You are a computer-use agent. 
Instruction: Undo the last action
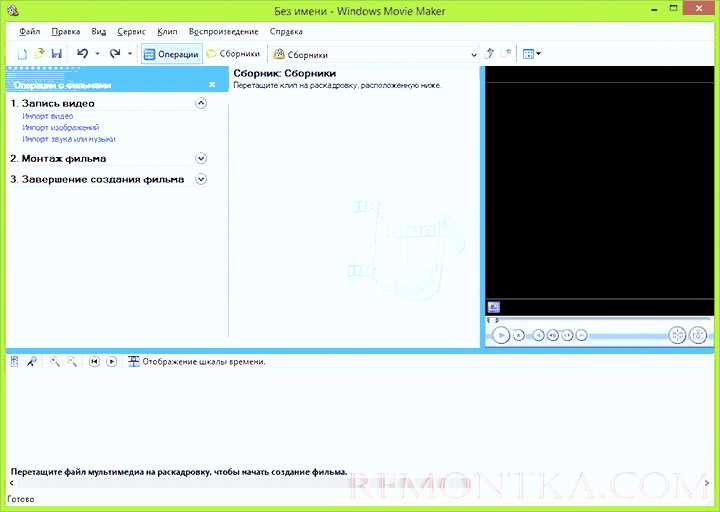pyautogui.click(x=83, y=54)
